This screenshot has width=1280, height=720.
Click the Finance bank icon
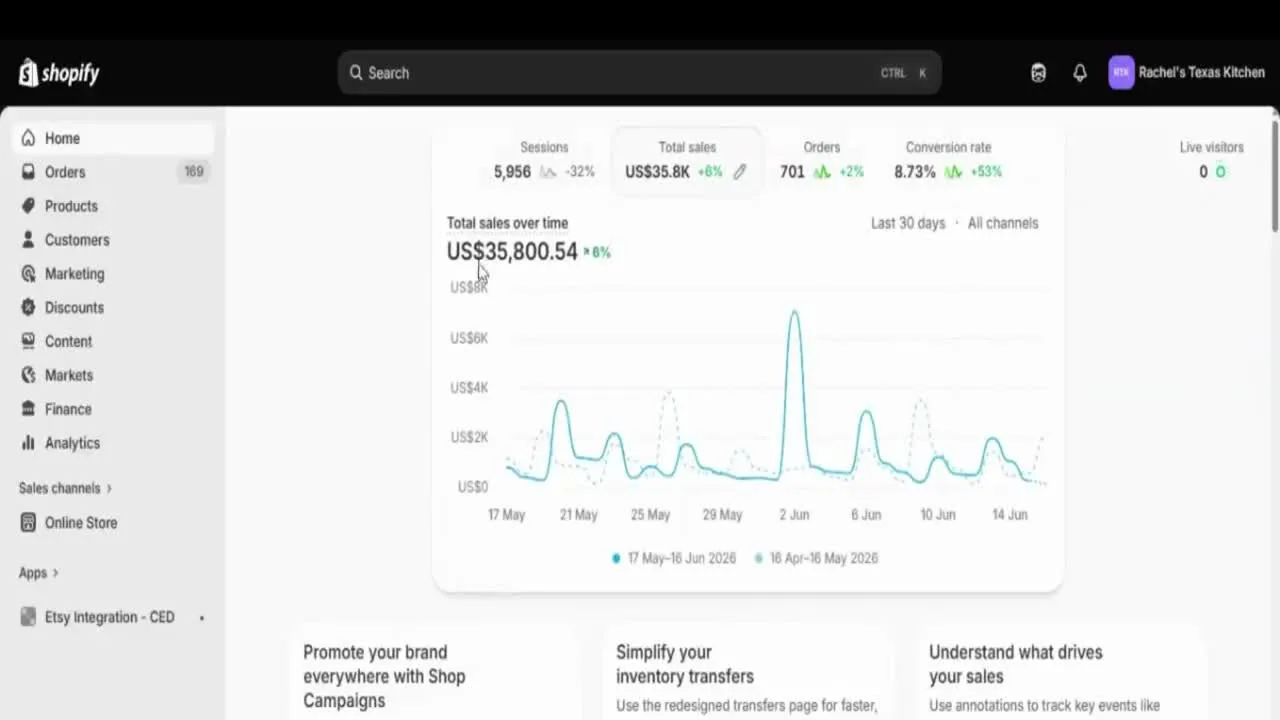tap(28, 409)
